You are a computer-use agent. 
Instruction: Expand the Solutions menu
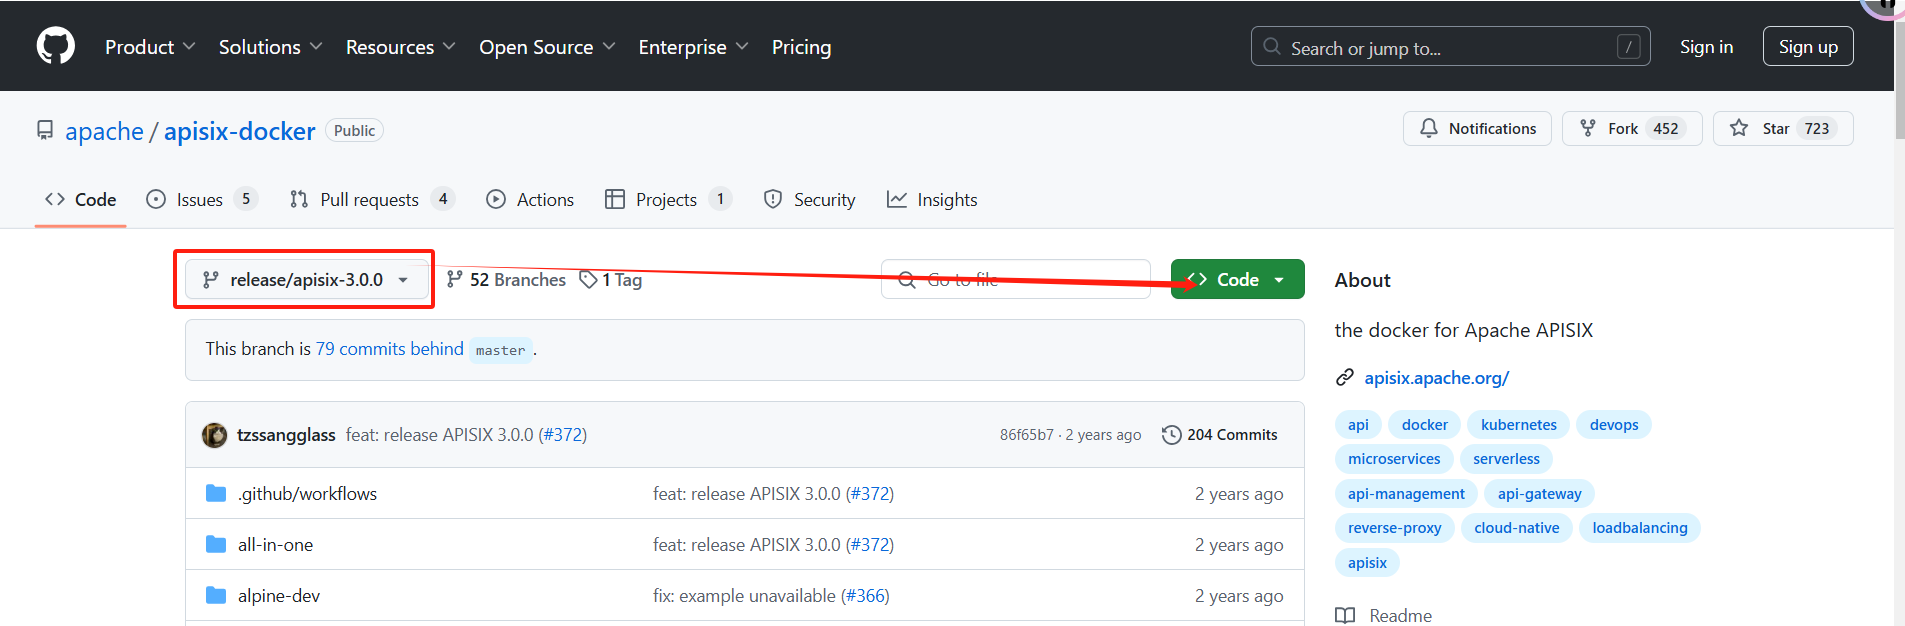[270, 47]
